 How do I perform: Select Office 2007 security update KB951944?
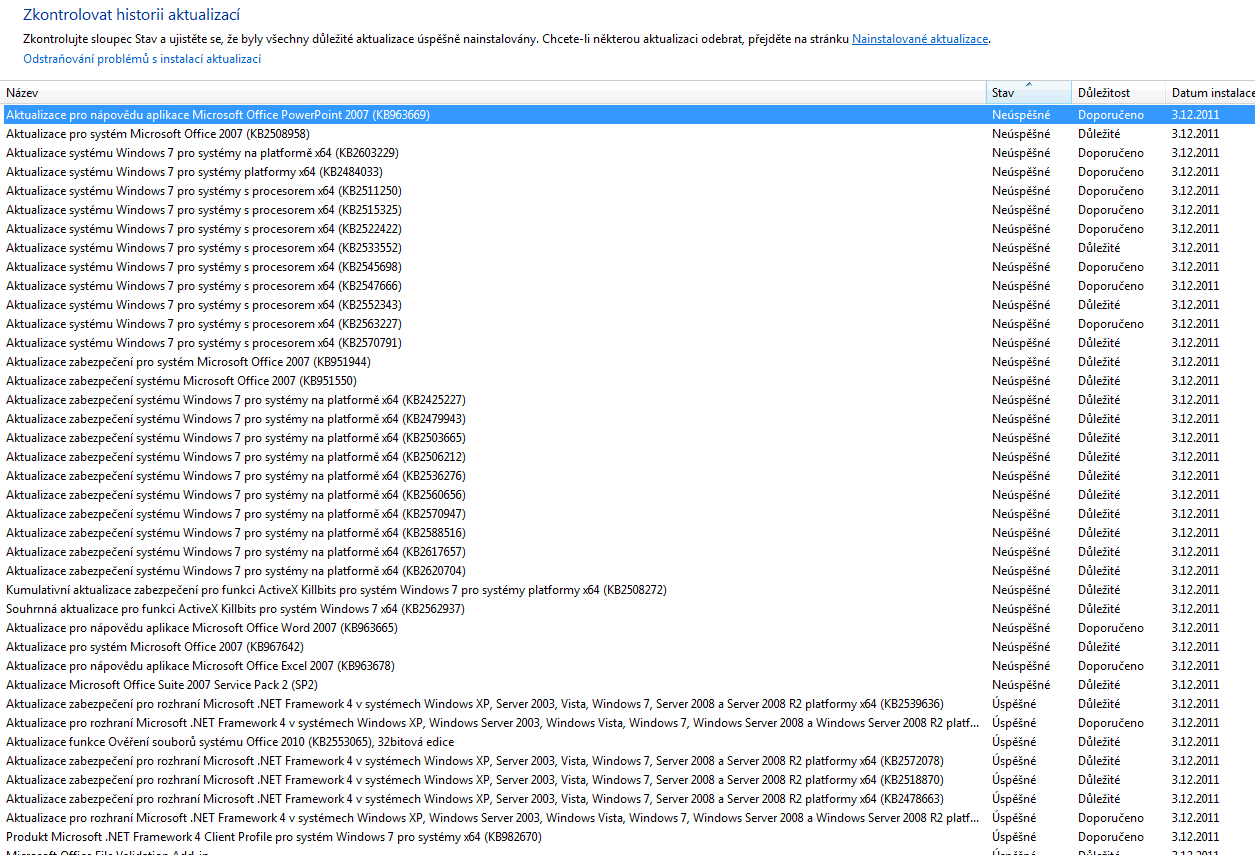tap(627, 362)
